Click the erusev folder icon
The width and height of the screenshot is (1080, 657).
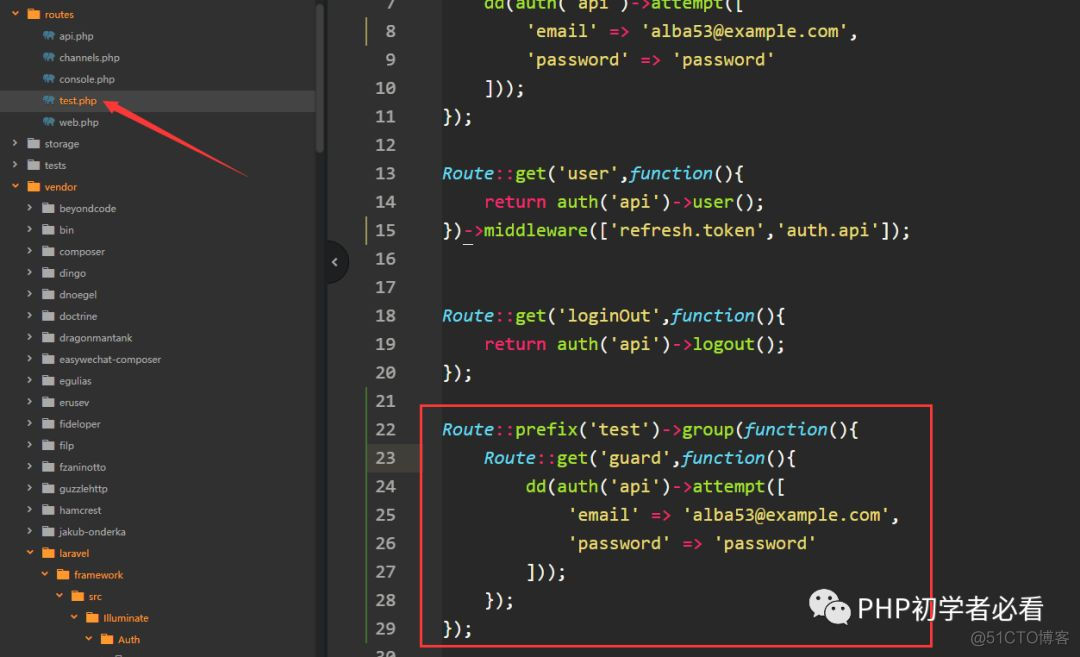click(x=48, y=402)
